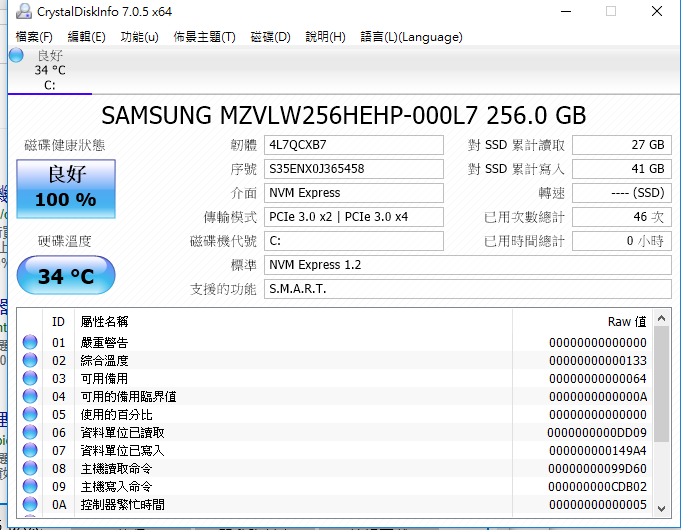Click the blue status orb beside 良好 drive tab

[x=17, y=55]
